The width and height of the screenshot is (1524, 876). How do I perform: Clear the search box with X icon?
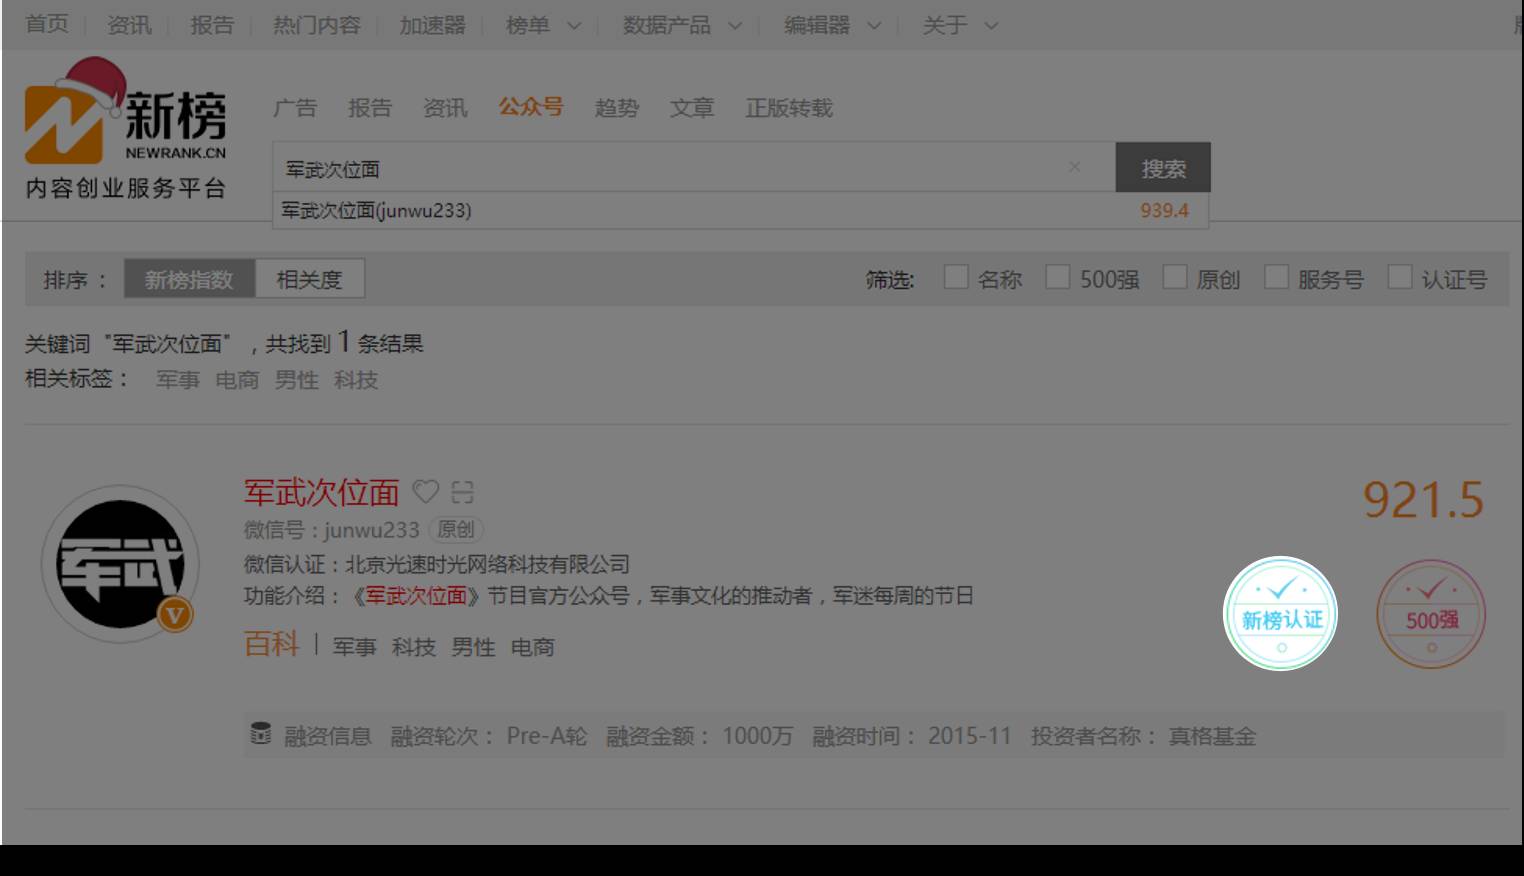(1074, 167)
